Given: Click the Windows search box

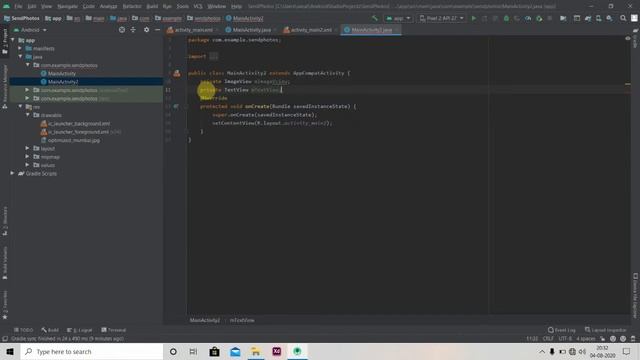Looking at the screenshot, I should coord(92,351).
